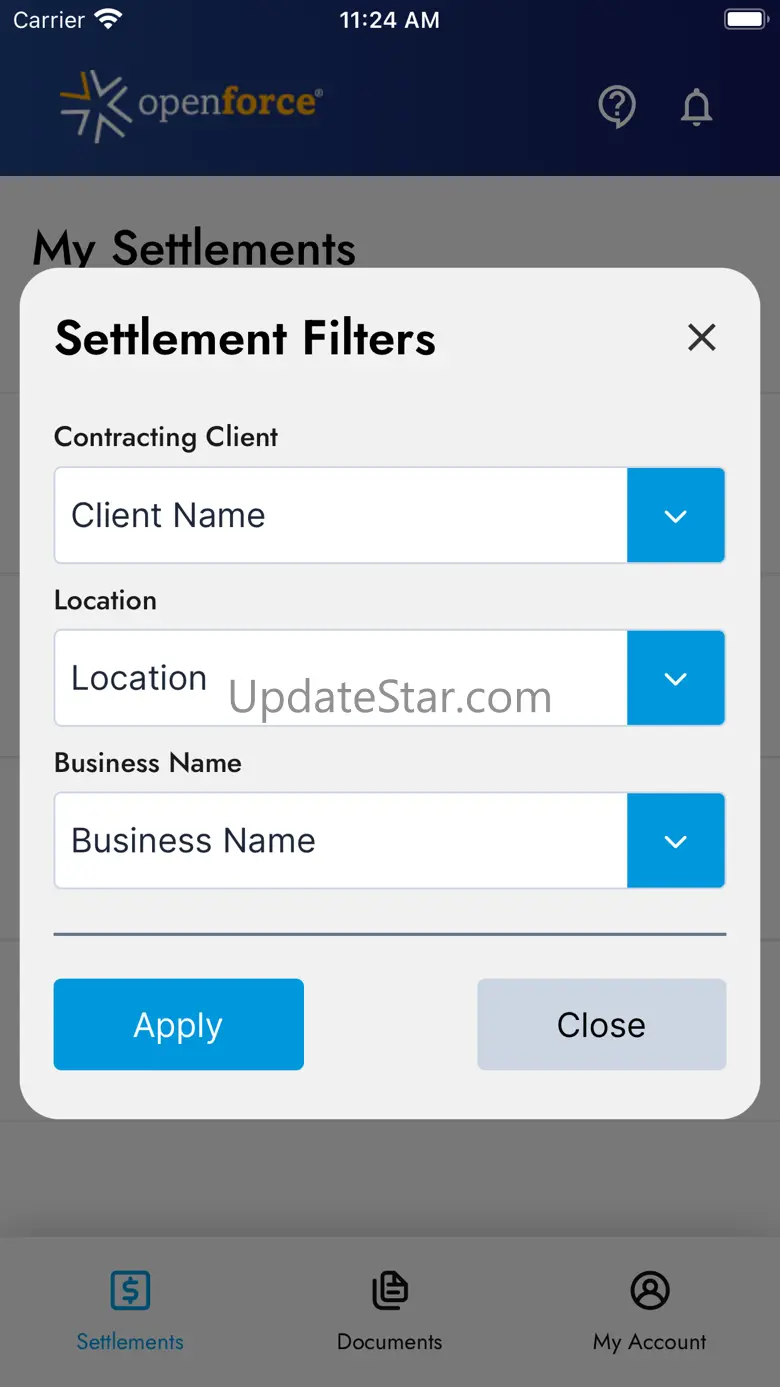Switch to the Settlements tab label
This screenshot has width=780, height=1387.
(130, 1342)
